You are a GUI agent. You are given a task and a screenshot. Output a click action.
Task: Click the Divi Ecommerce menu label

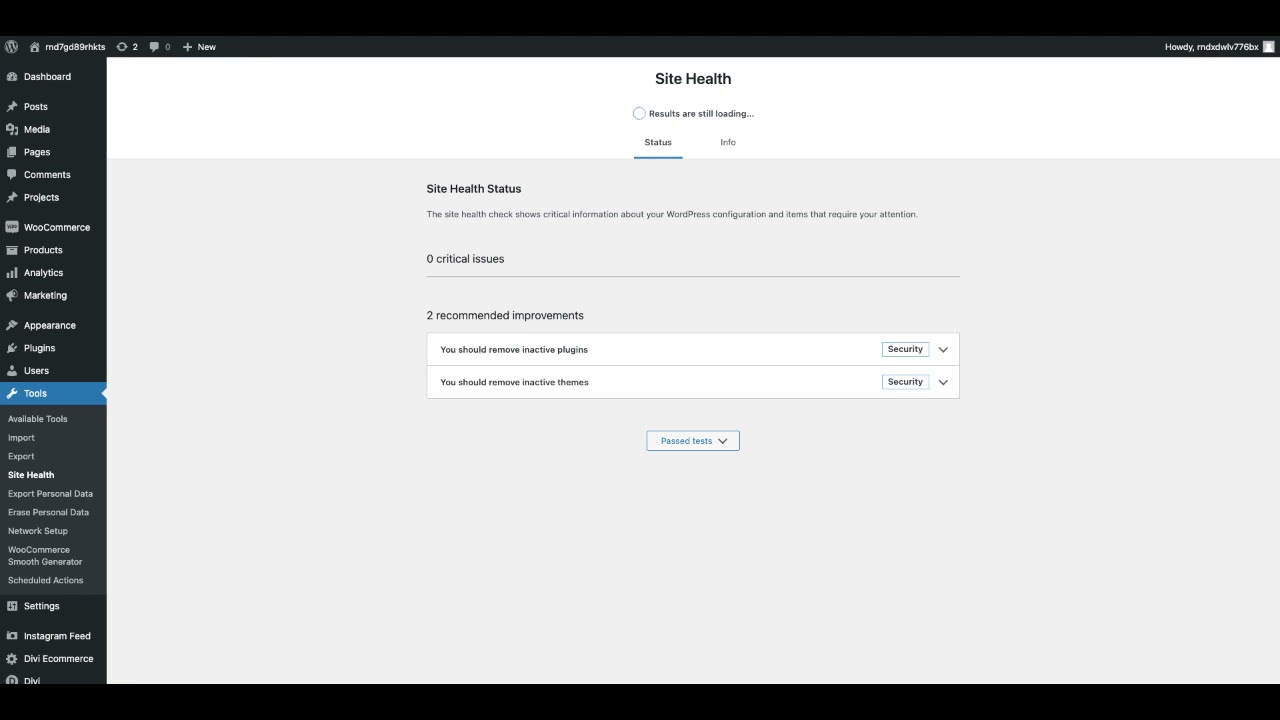click(58, 659)
